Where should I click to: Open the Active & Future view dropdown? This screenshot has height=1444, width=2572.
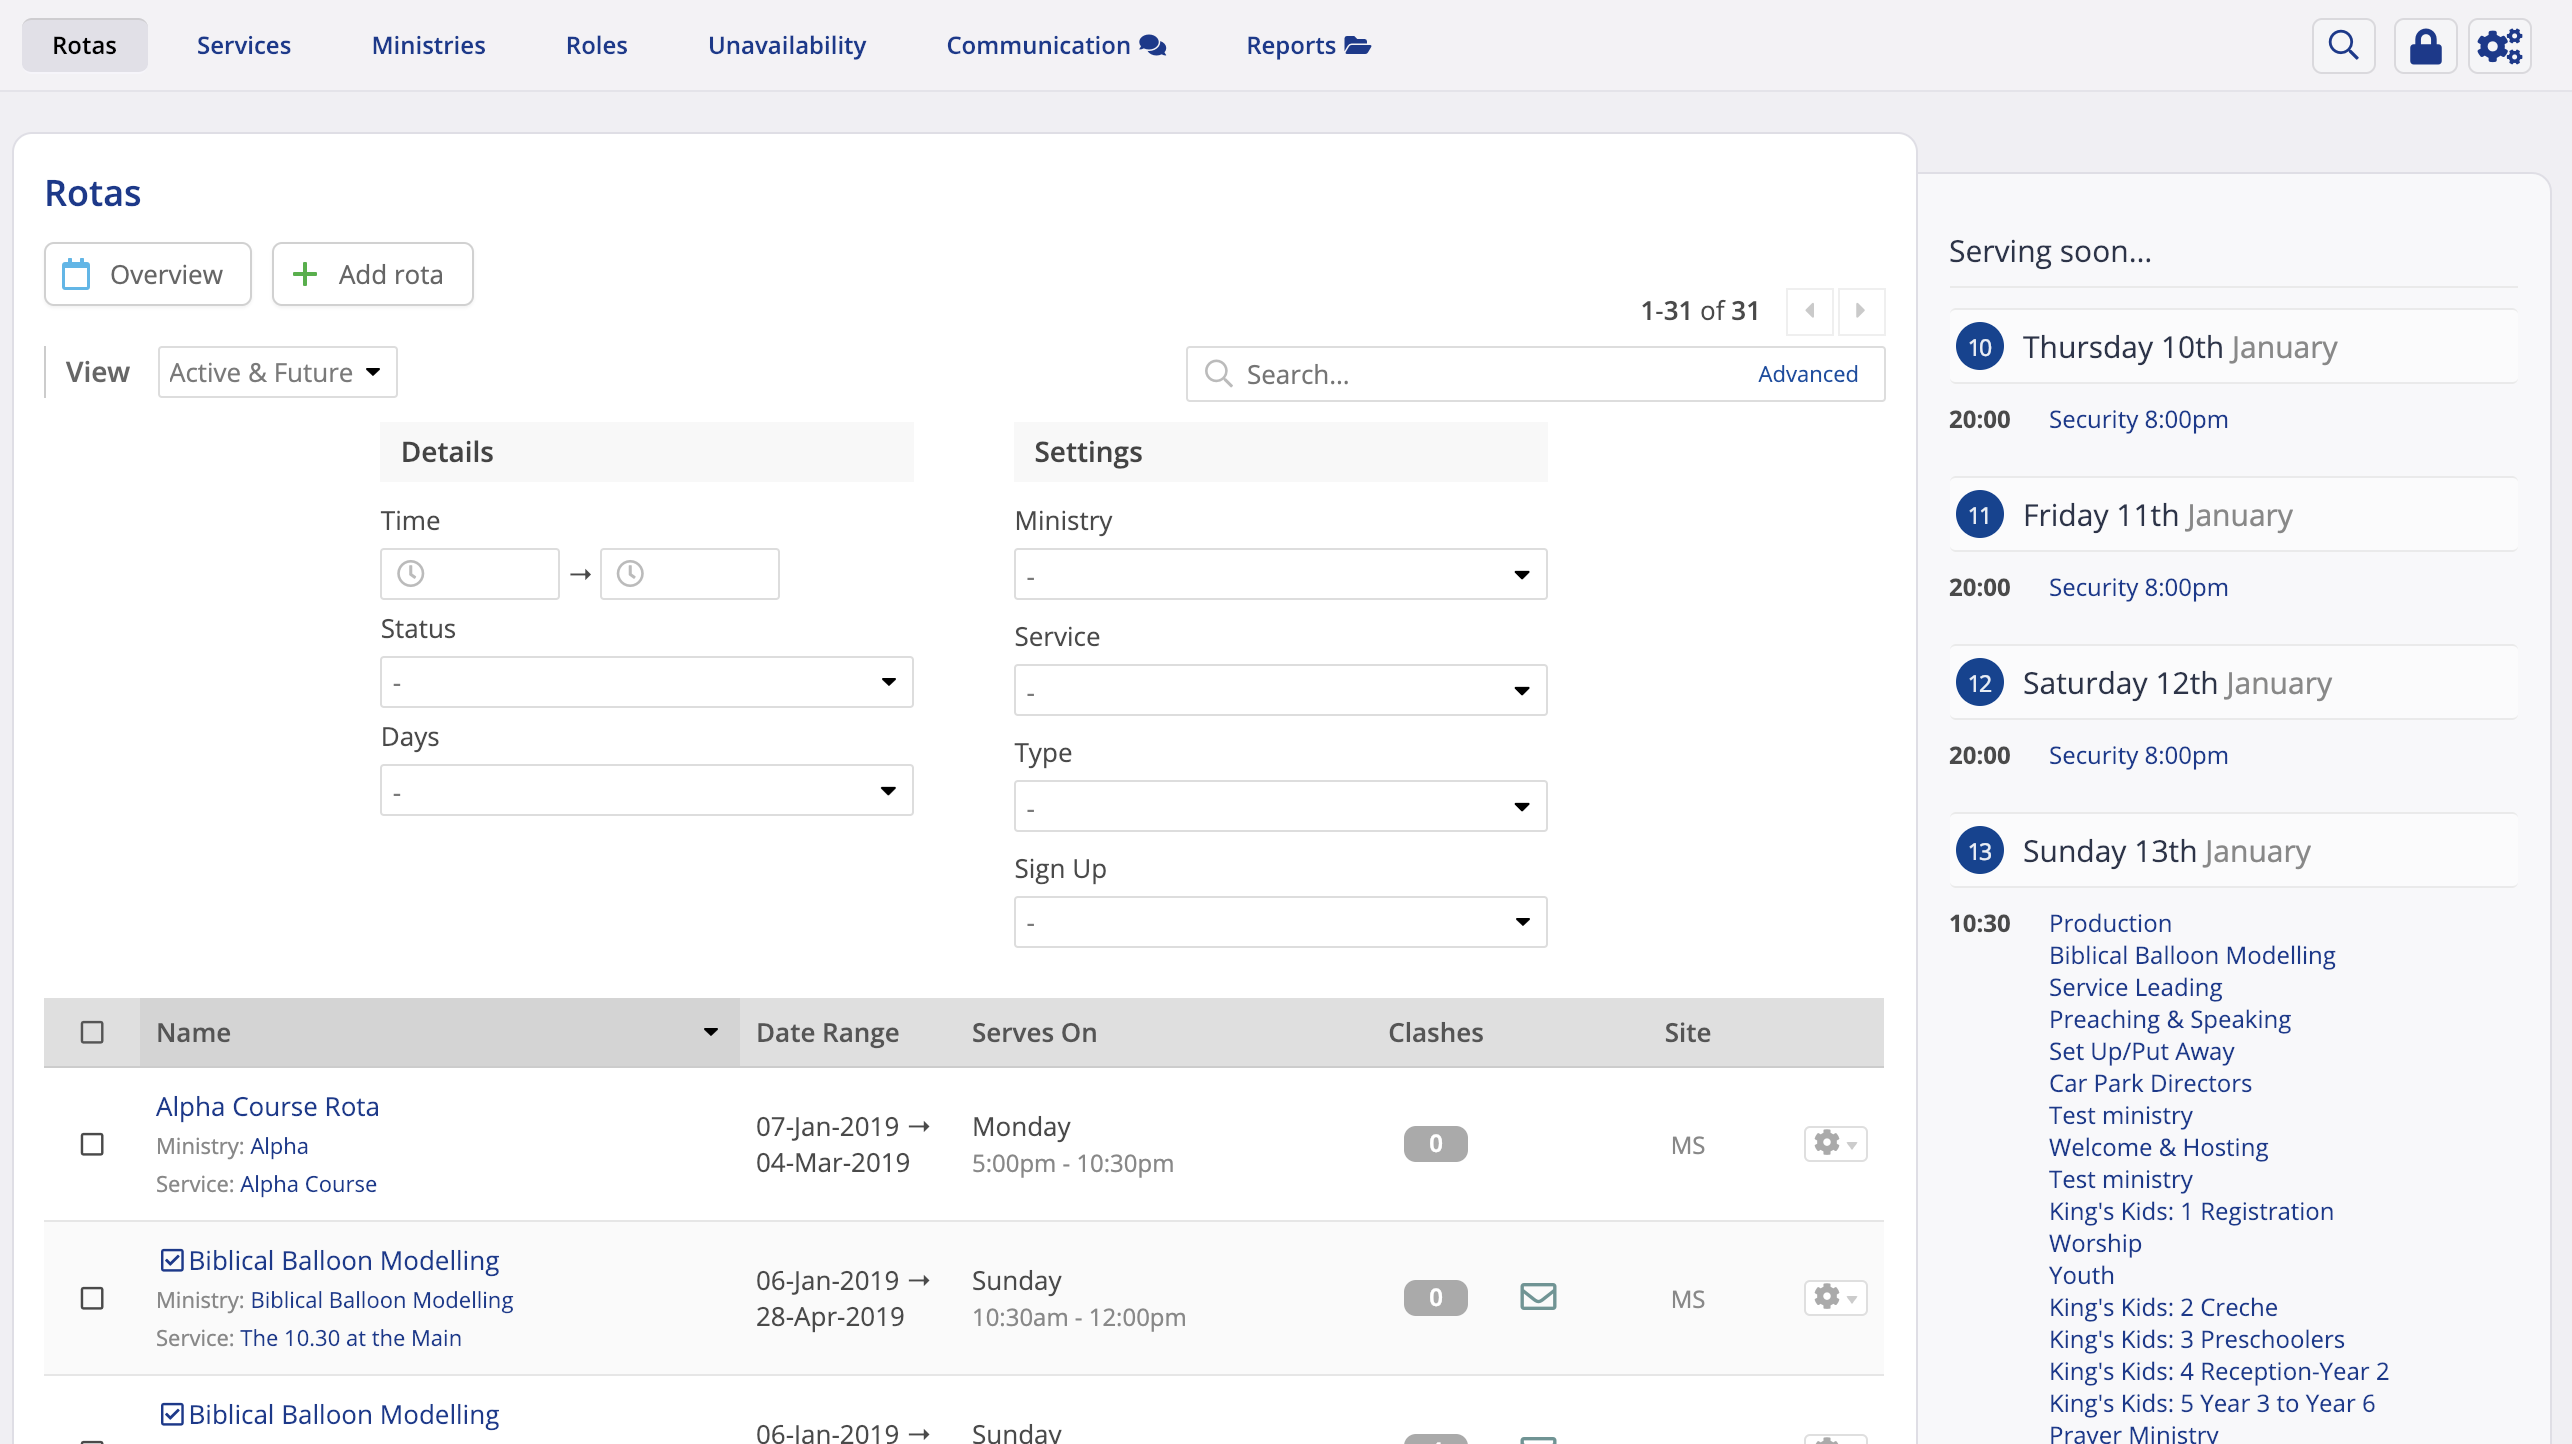click(x=277, y=372)
